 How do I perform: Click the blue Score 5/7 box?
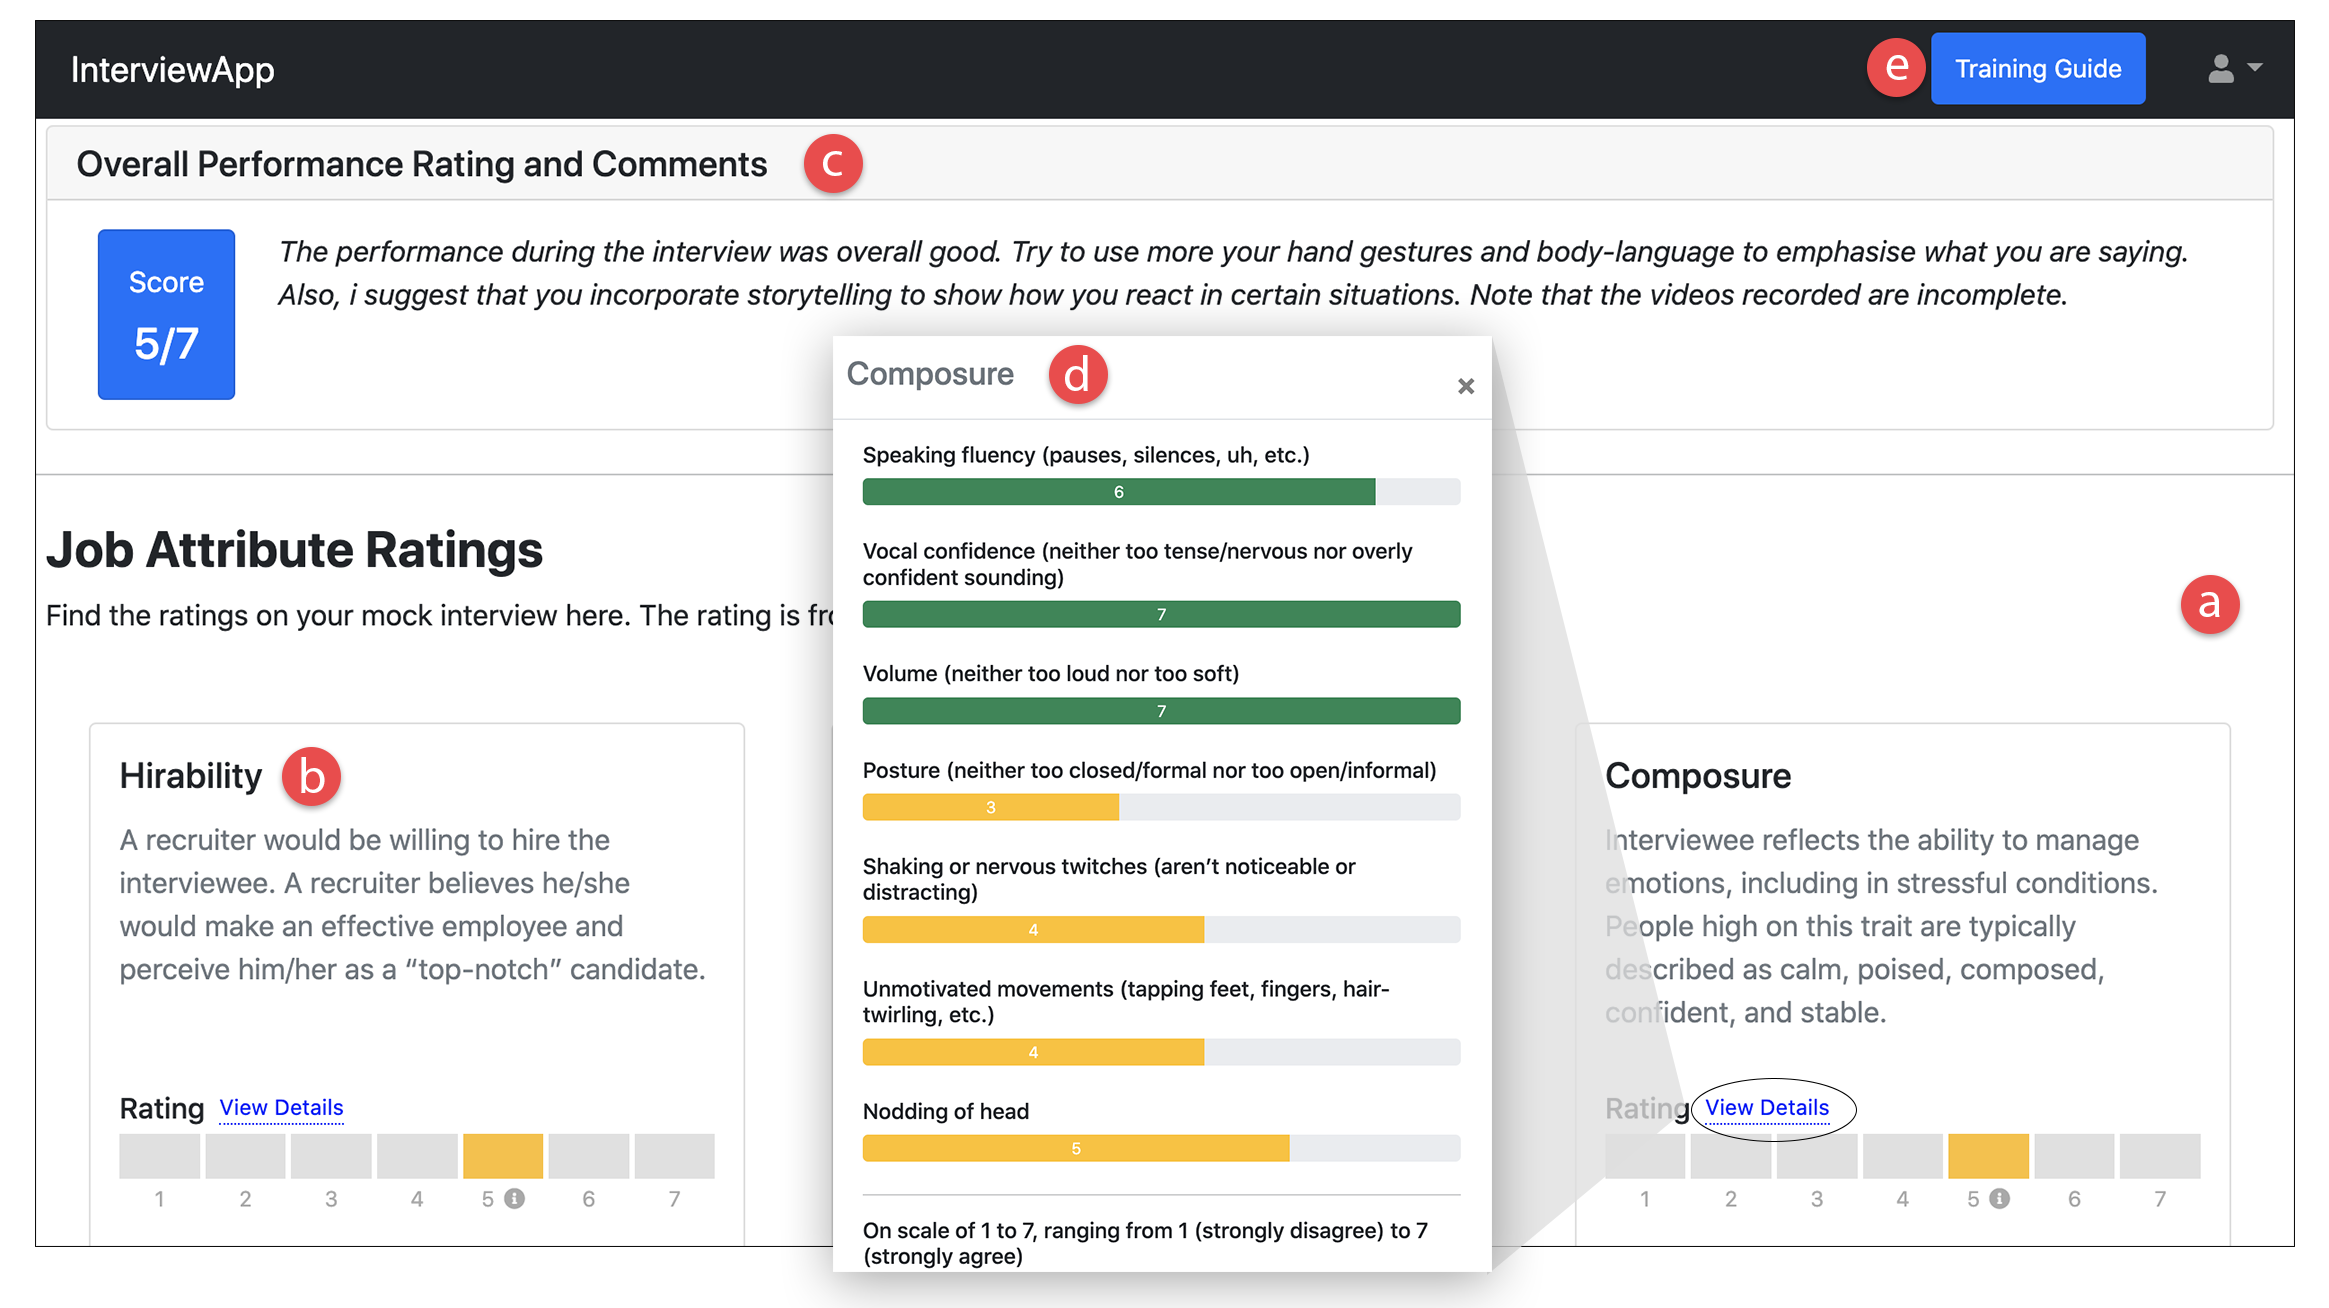[166, 314]
